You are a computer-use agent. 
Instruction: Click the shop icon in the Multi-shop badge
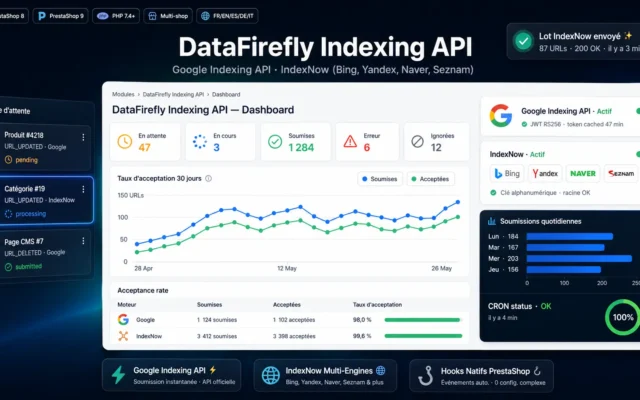[x=152, y=16]
